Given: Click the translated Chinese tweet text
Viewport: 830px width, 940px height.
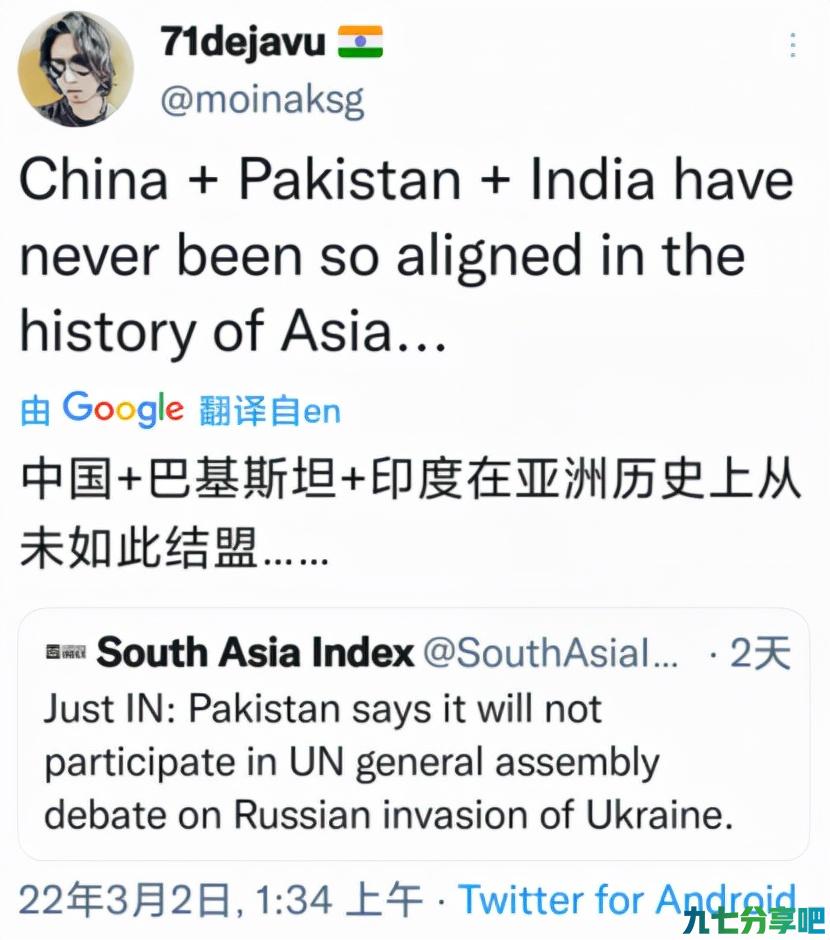Looking at the screenshot, I should [411, 513].
